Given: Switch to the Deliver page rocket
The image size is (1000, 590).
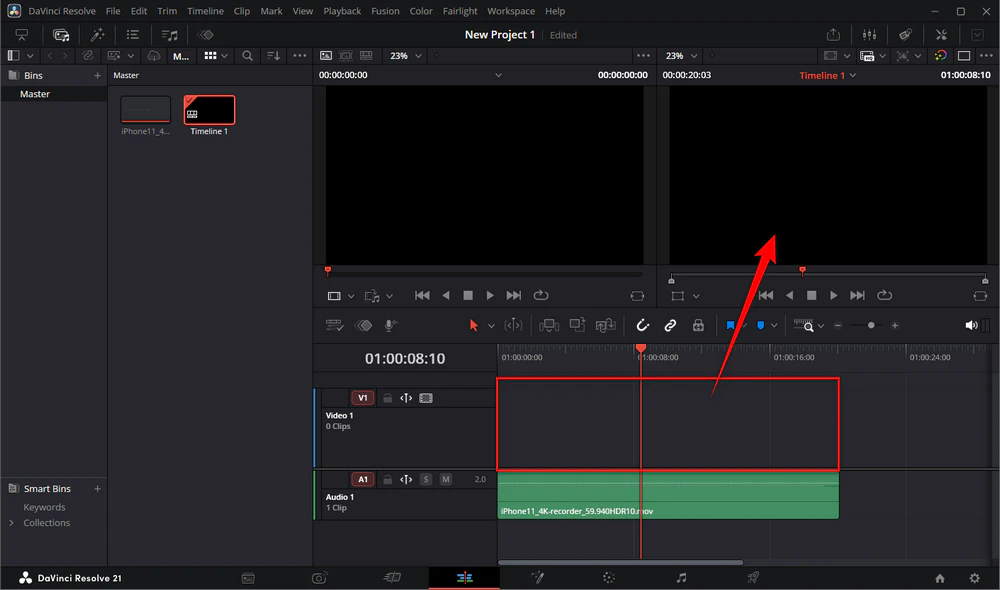Looking at the screenshot, I should pyautogui.click(x=753, y=578).
